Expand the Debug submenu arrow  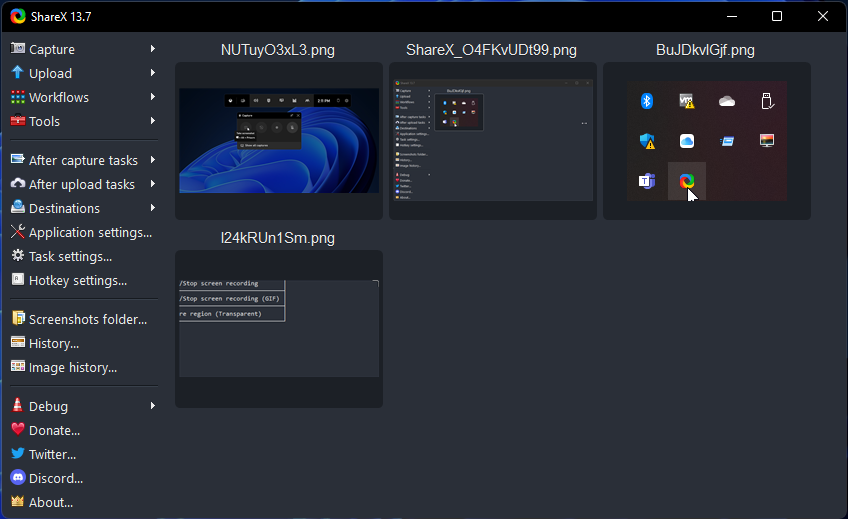click(153, 405)
